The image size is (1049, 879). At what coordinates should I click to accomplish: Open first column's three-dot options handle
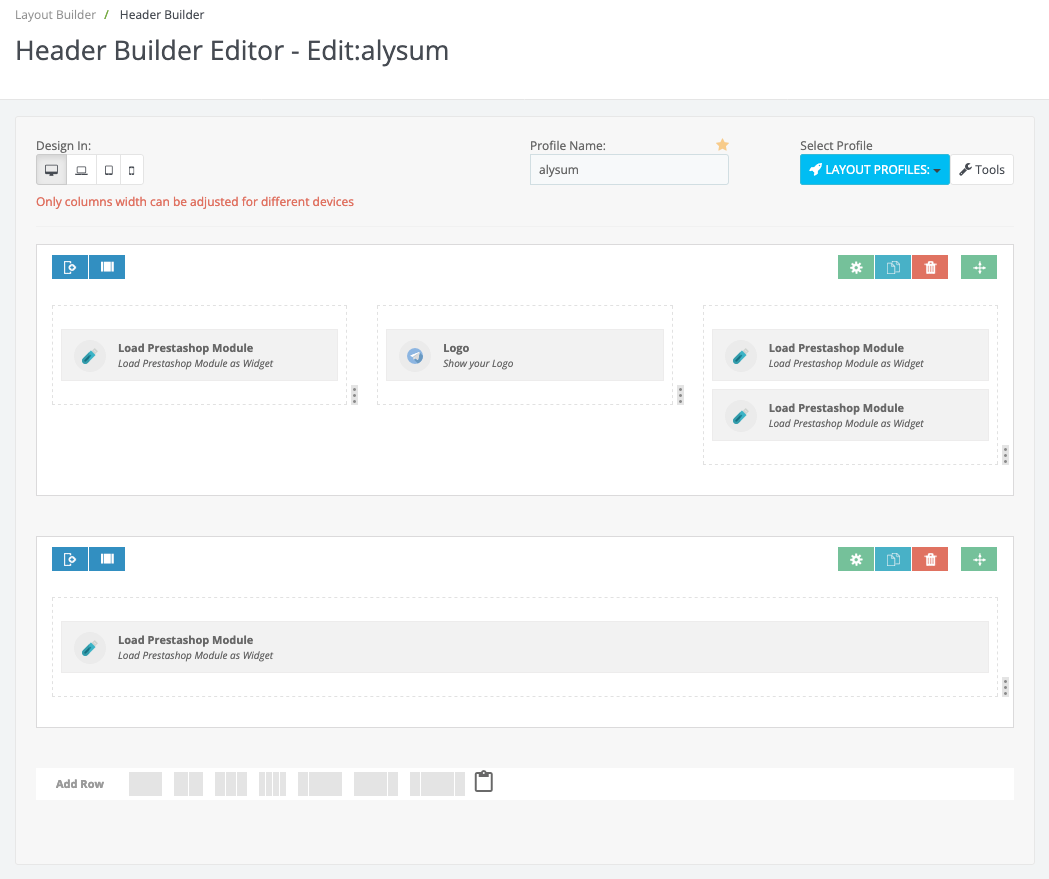[355, 395]
